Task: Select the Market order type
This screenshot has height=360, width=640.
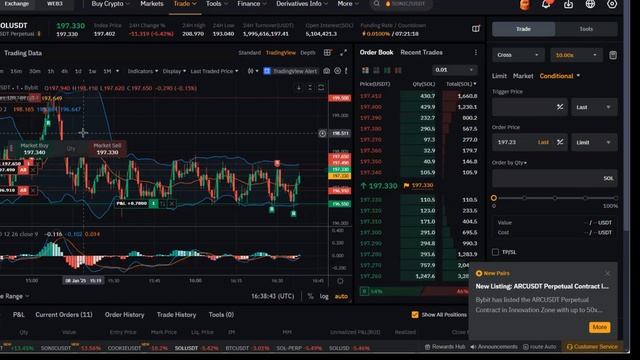Action: tap(523, 76)
